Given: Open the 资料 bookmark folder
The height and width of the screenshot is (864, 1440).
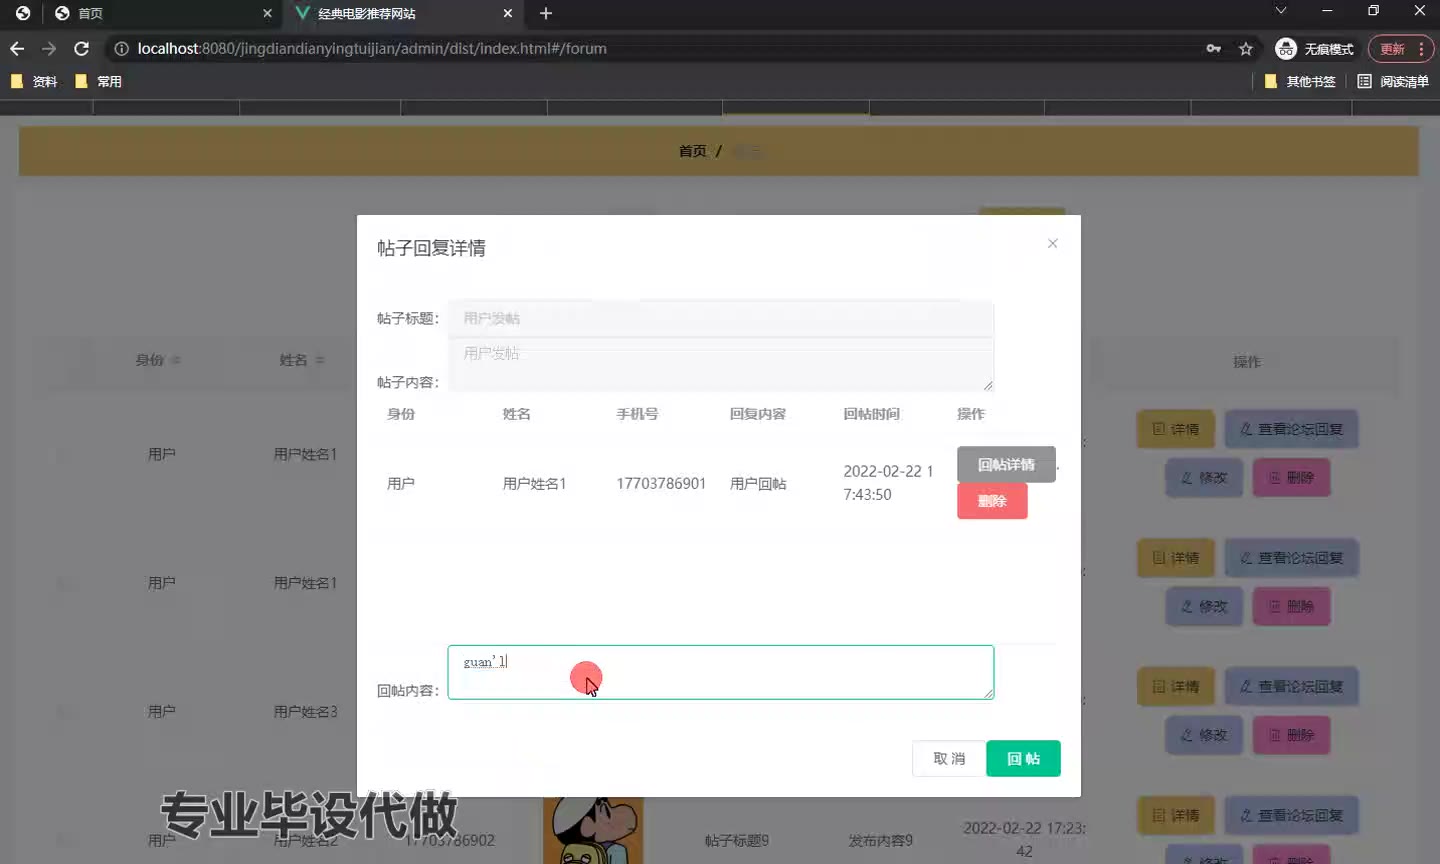Looking at the screenshot, I should click(x=34, y=81).
